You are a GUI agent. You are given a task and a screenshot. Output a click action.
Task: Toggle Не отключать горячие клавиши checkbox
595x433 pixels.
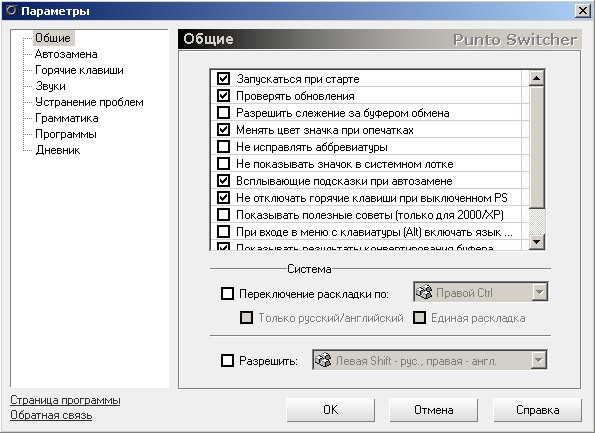pos(224,198)
